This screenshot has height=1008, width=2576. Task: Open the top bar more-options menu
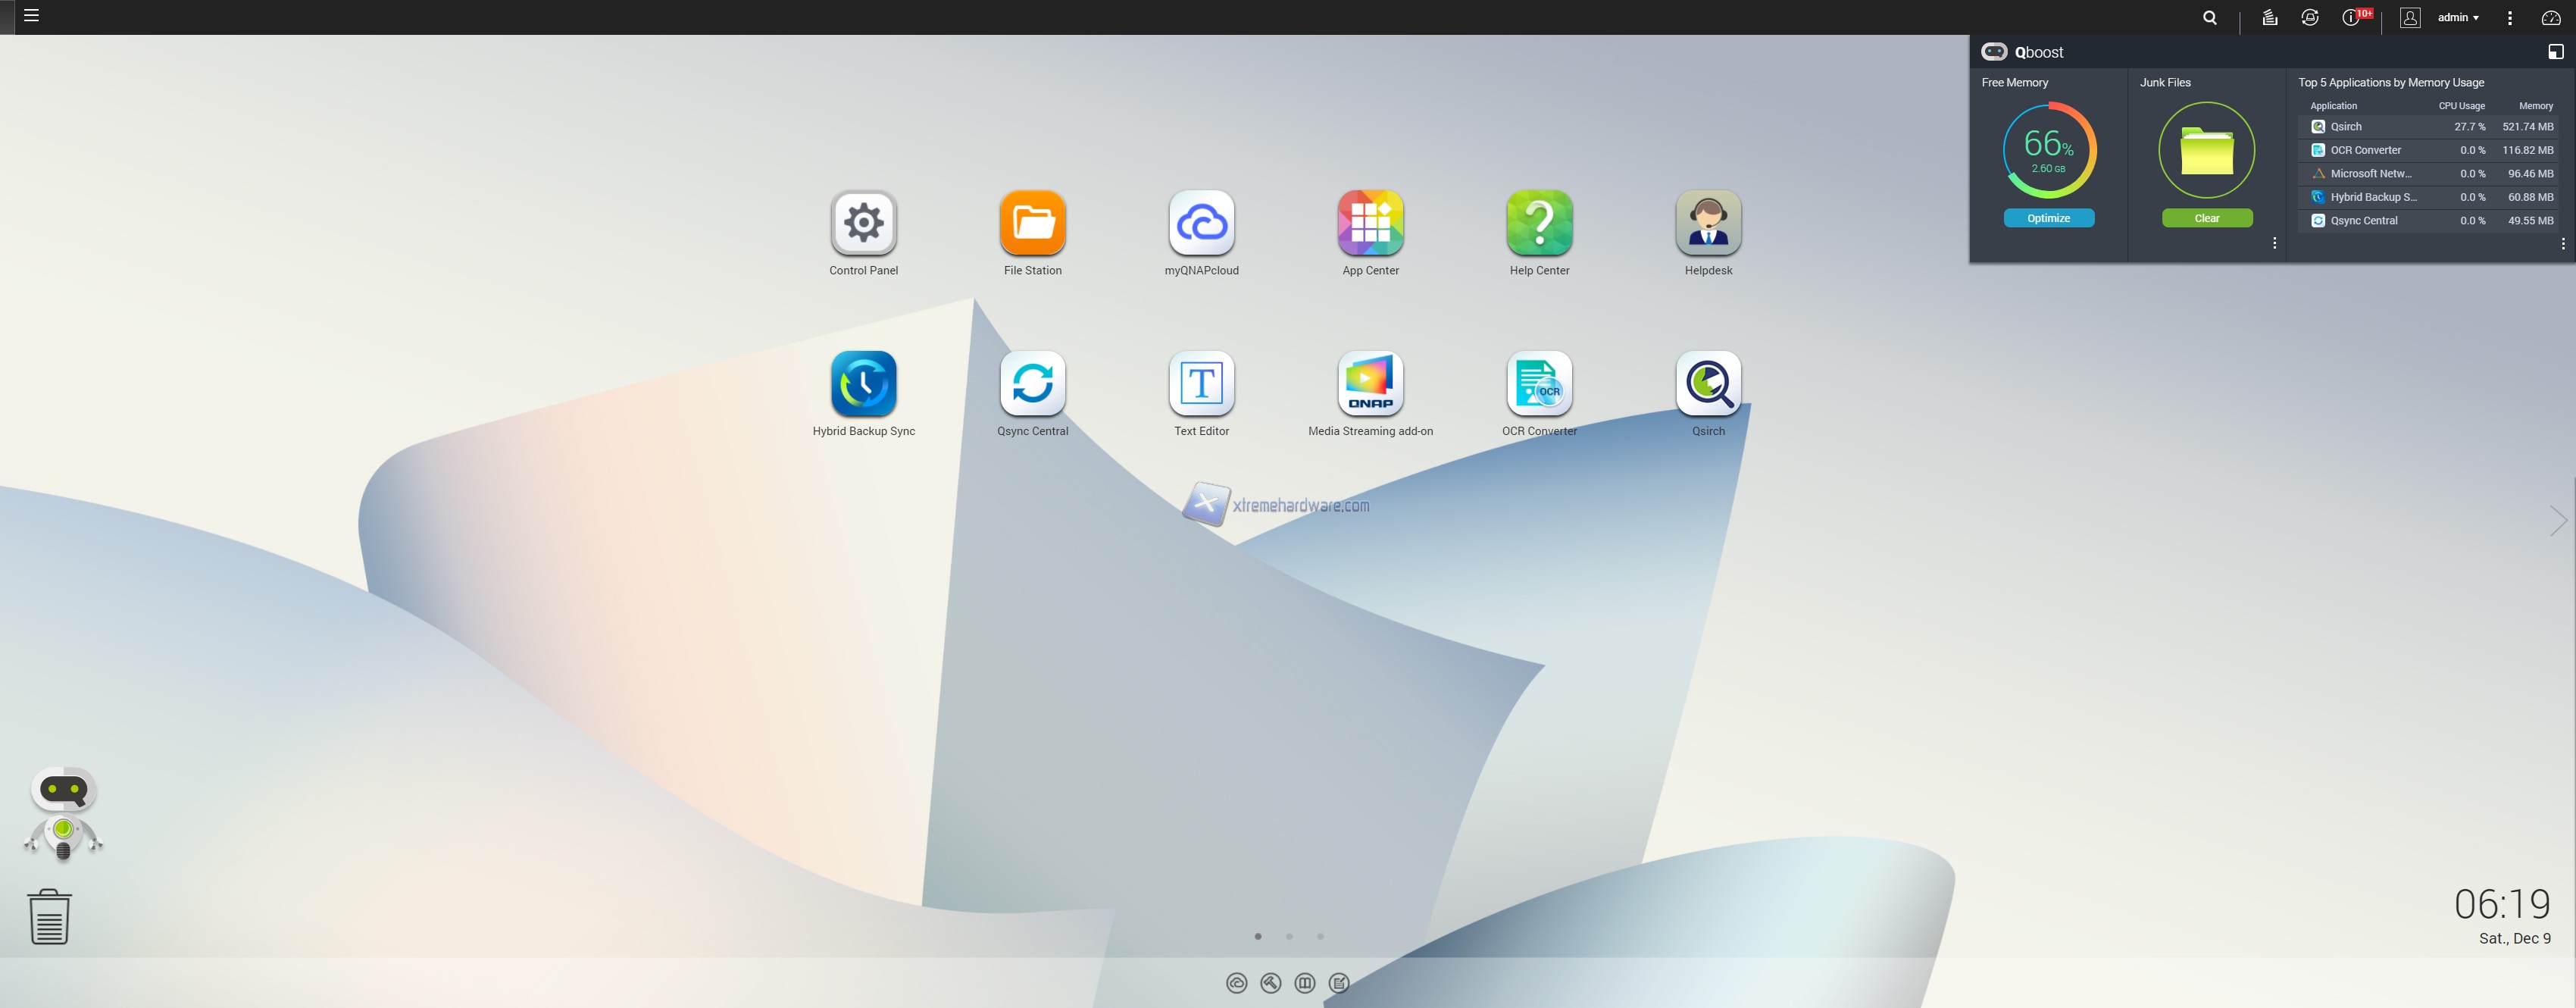pyautogui.click(x=2509, y=18)
